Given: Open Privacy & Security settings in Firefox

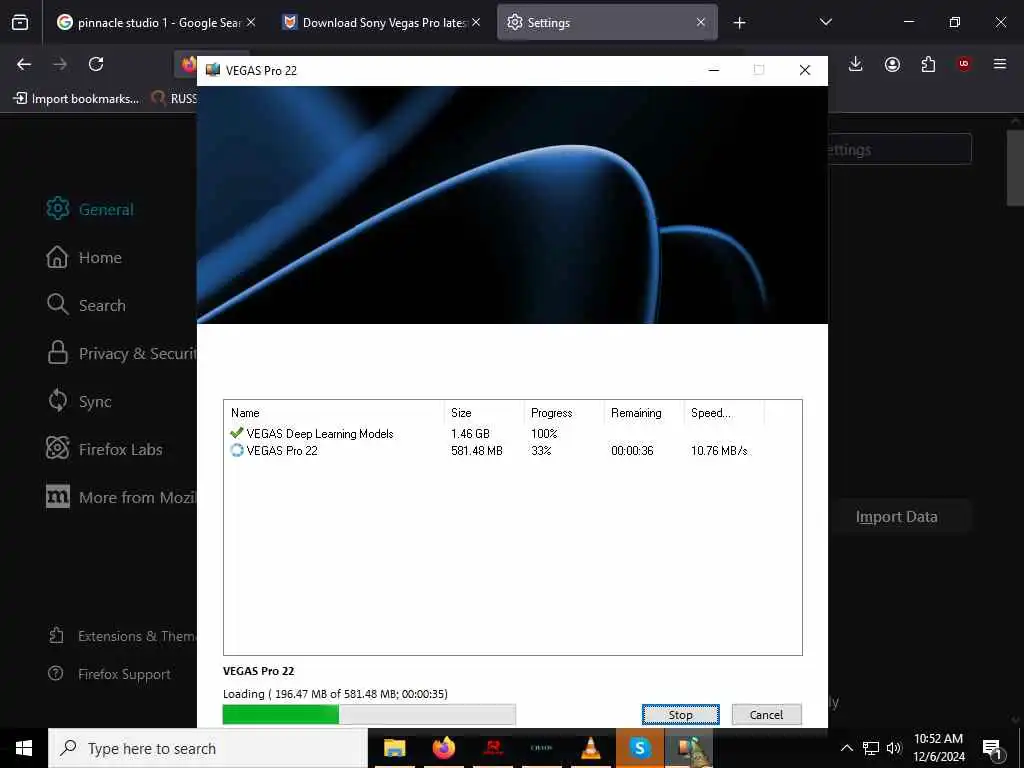Looking at the screenshot, I should click(121, 353).
